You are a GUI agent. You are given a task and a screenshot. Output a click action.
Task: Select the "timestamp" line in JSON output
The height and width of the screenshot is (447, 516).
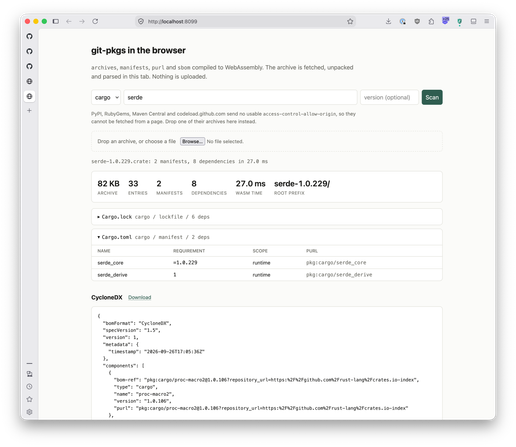click(x=156, y=351)
